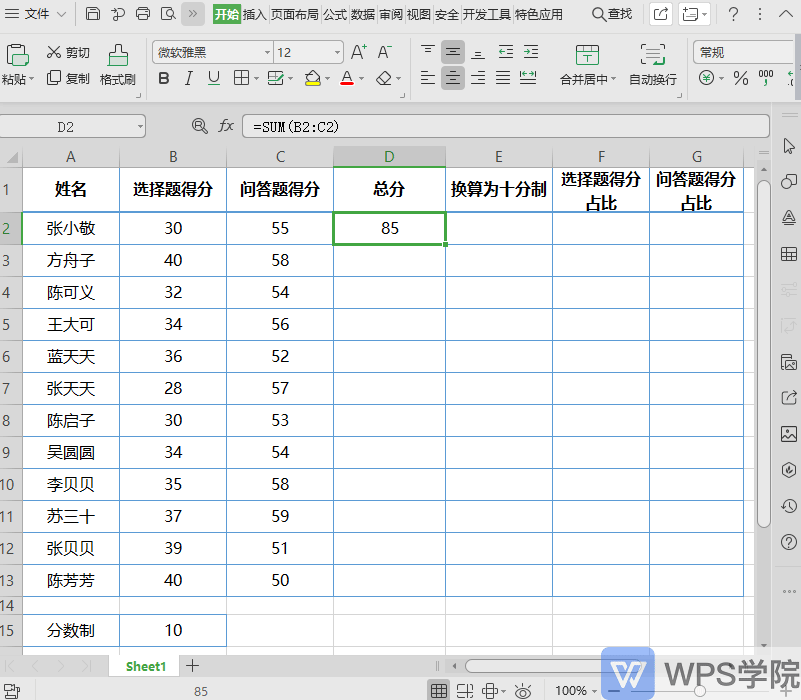Click the comma thousands separator style icon
This screenshot has width=801, height=700.
click(x=766, y=75)
